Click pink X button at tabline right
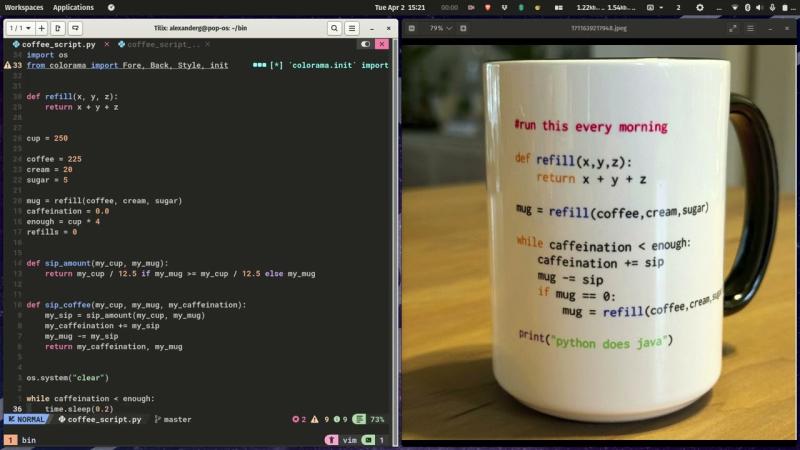 coord(382,44)
